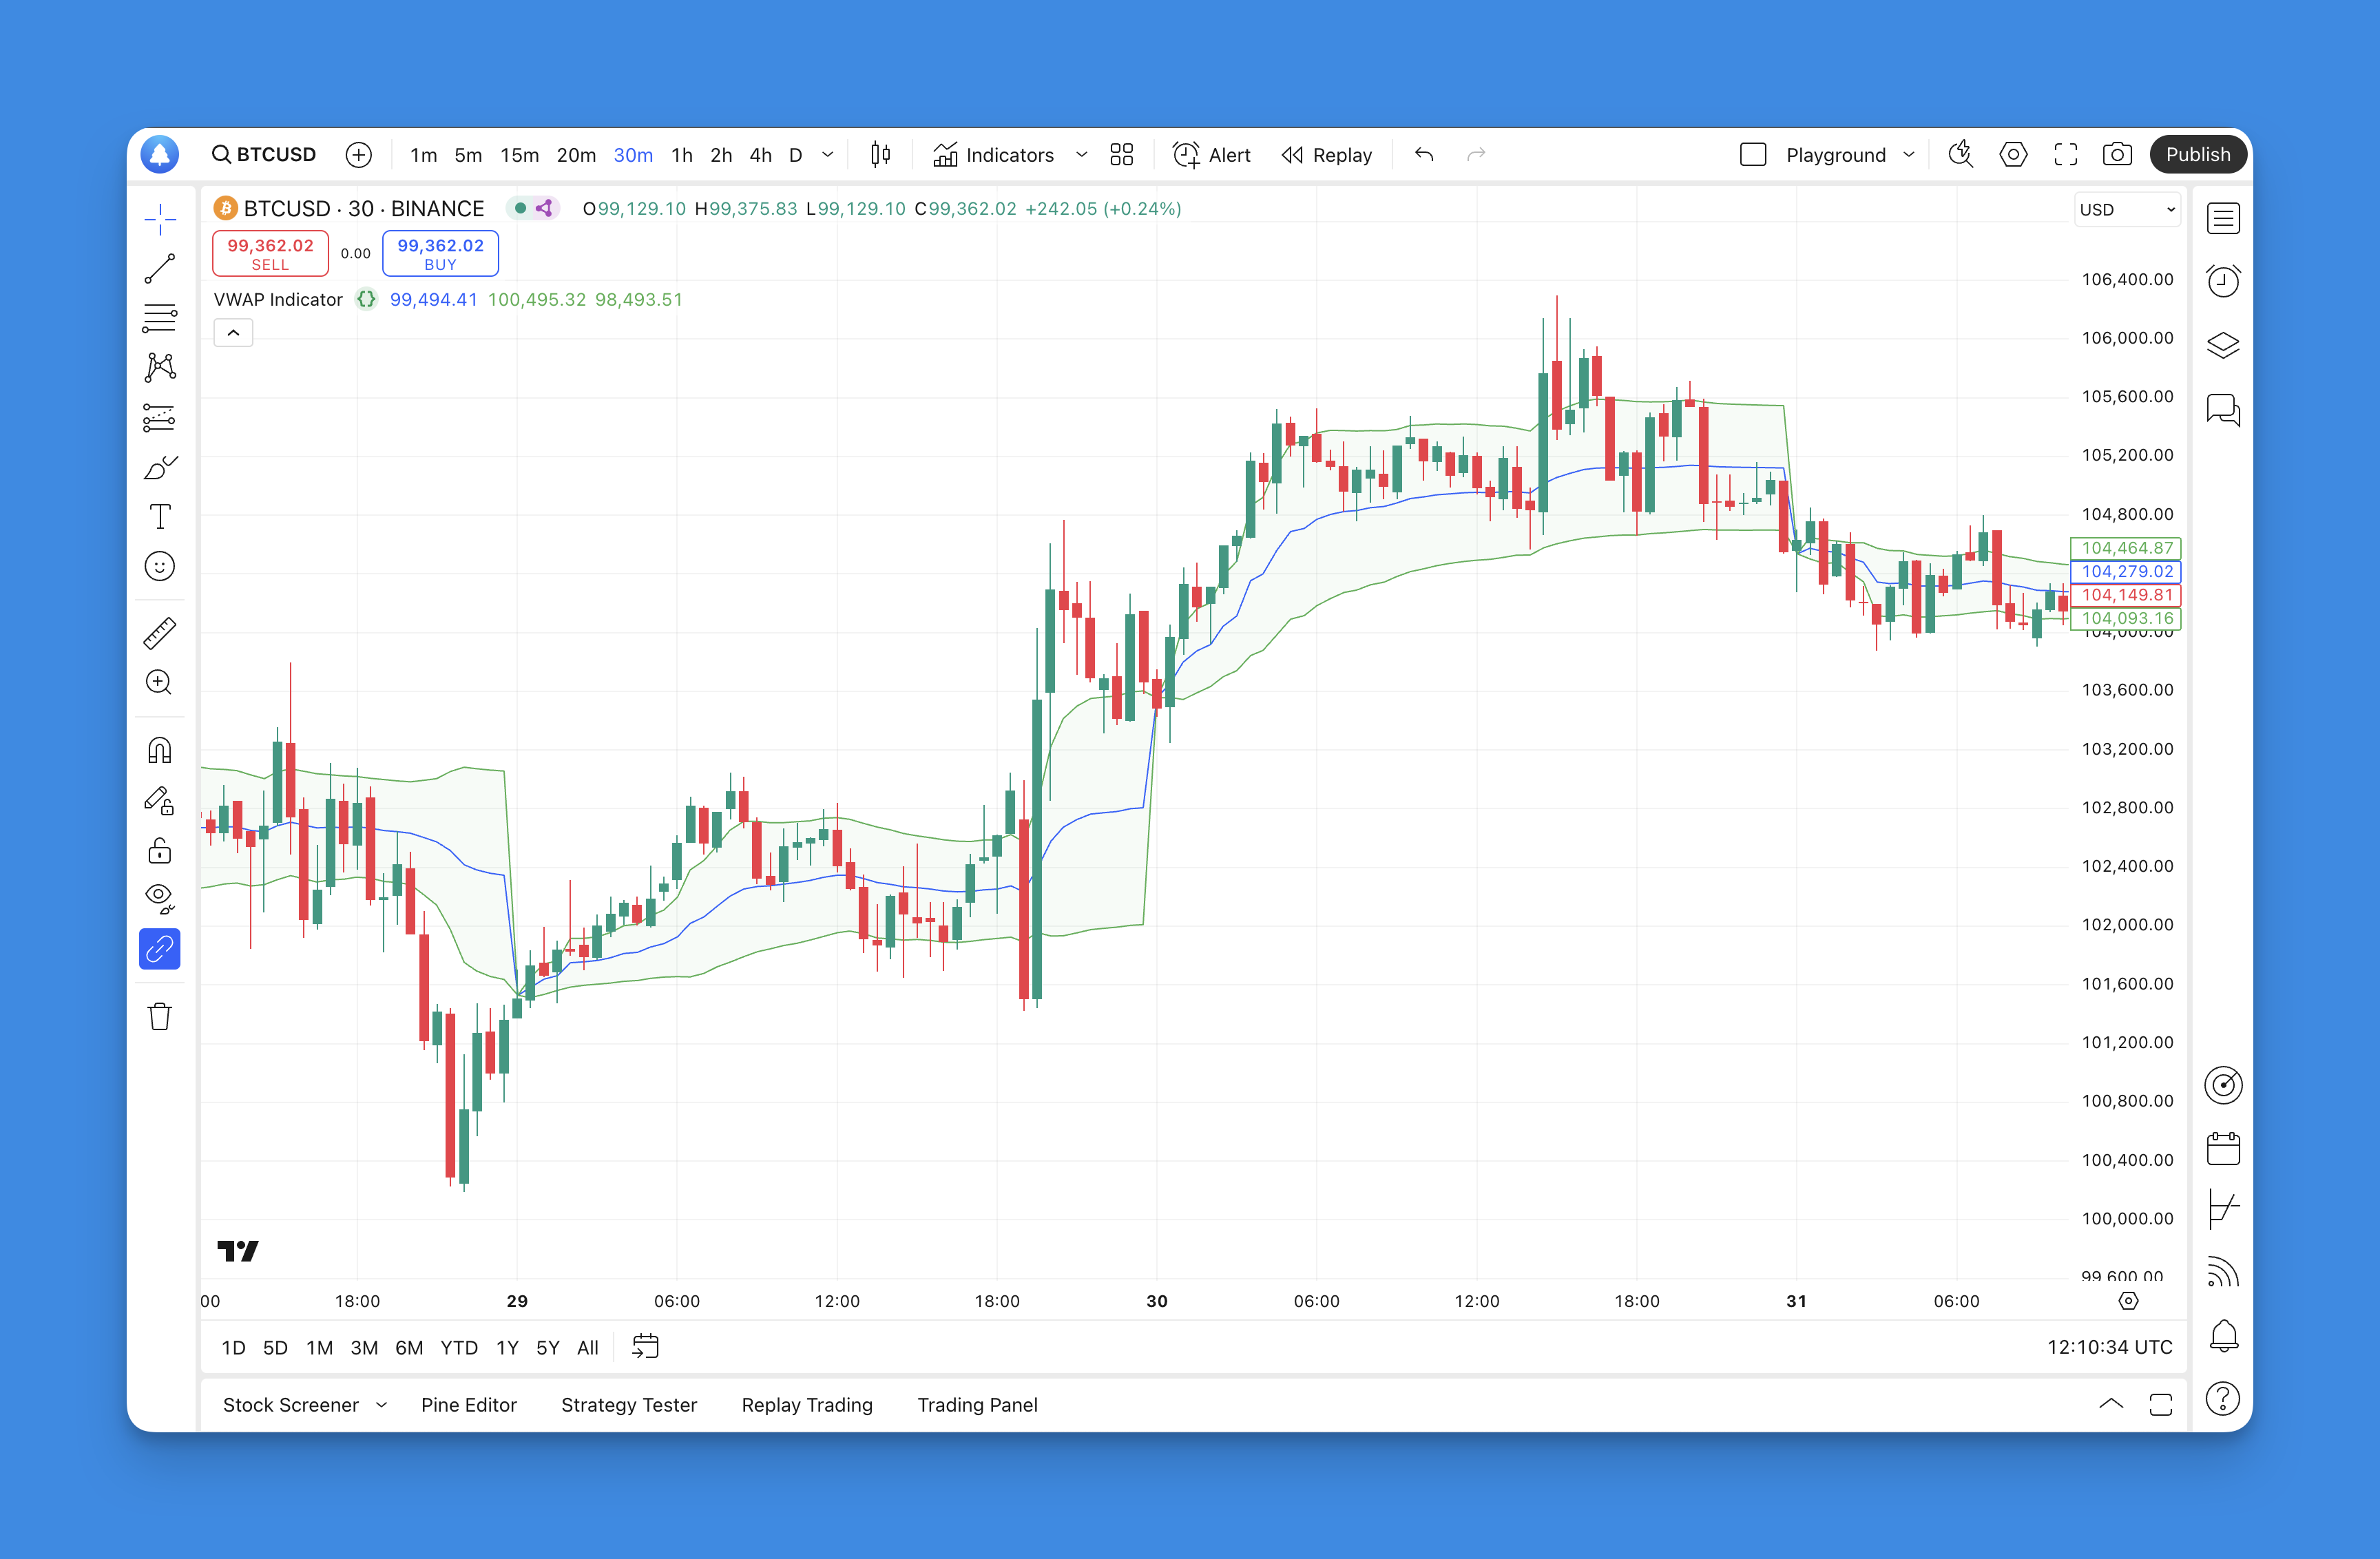Activate the zoom in tool
The image size is (2380, 1559).
[160, 683]
